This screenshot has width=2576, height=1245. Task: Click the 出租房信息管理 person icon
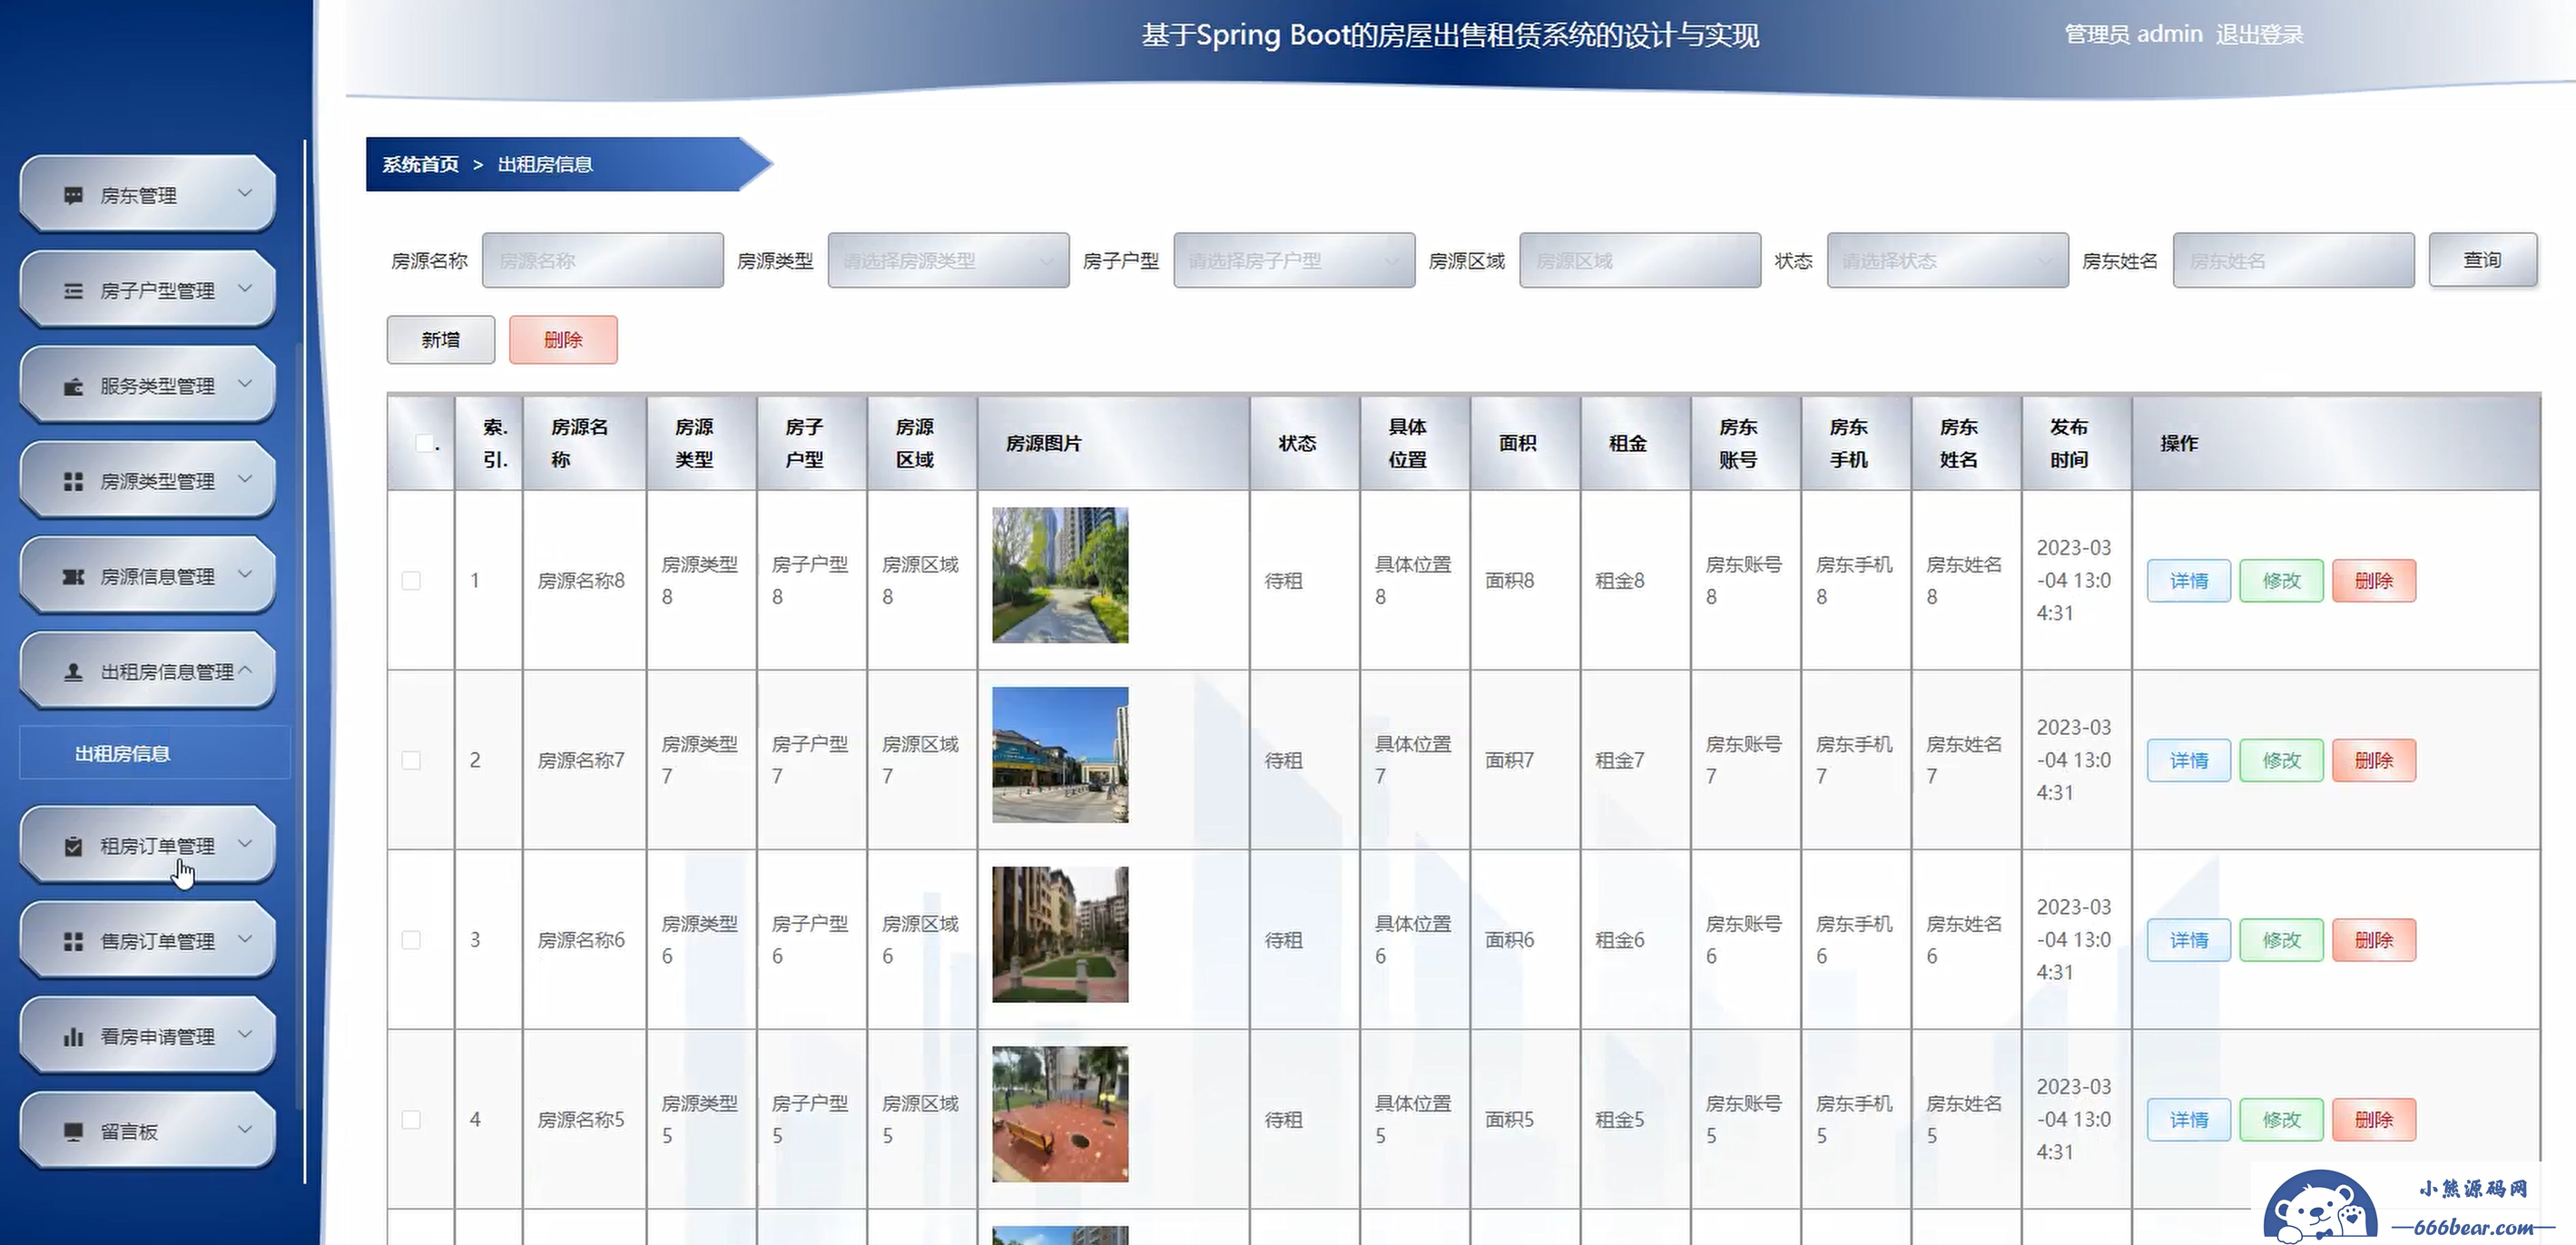[73, 672]
